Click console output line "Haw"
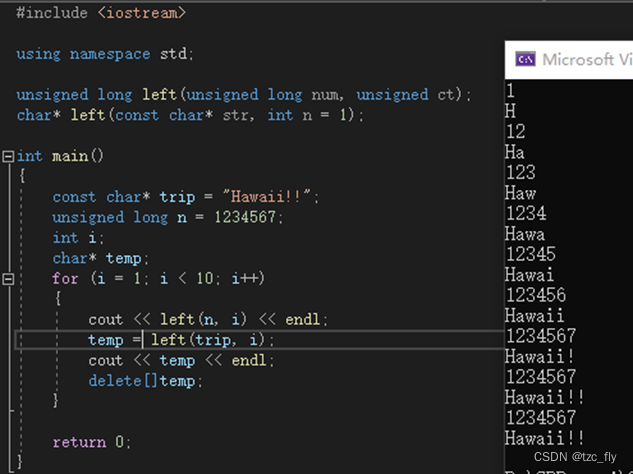Image resolution: width=633 pixels, height=474 pixels. point(520,193)
